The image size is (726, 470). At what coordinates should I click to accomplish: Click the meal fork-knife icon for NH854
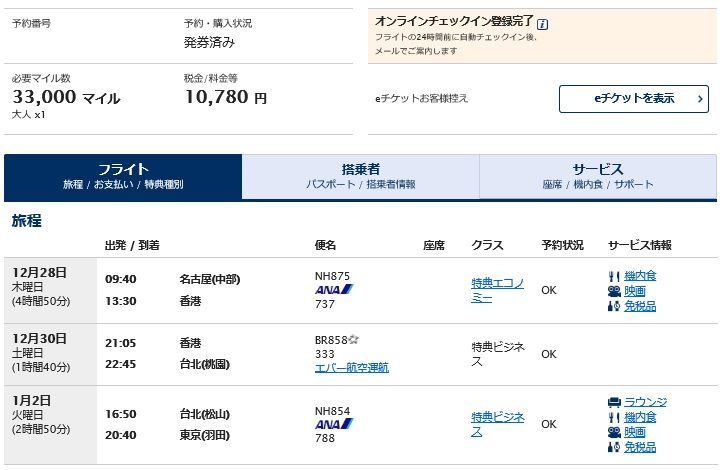(x=614, y=417)
